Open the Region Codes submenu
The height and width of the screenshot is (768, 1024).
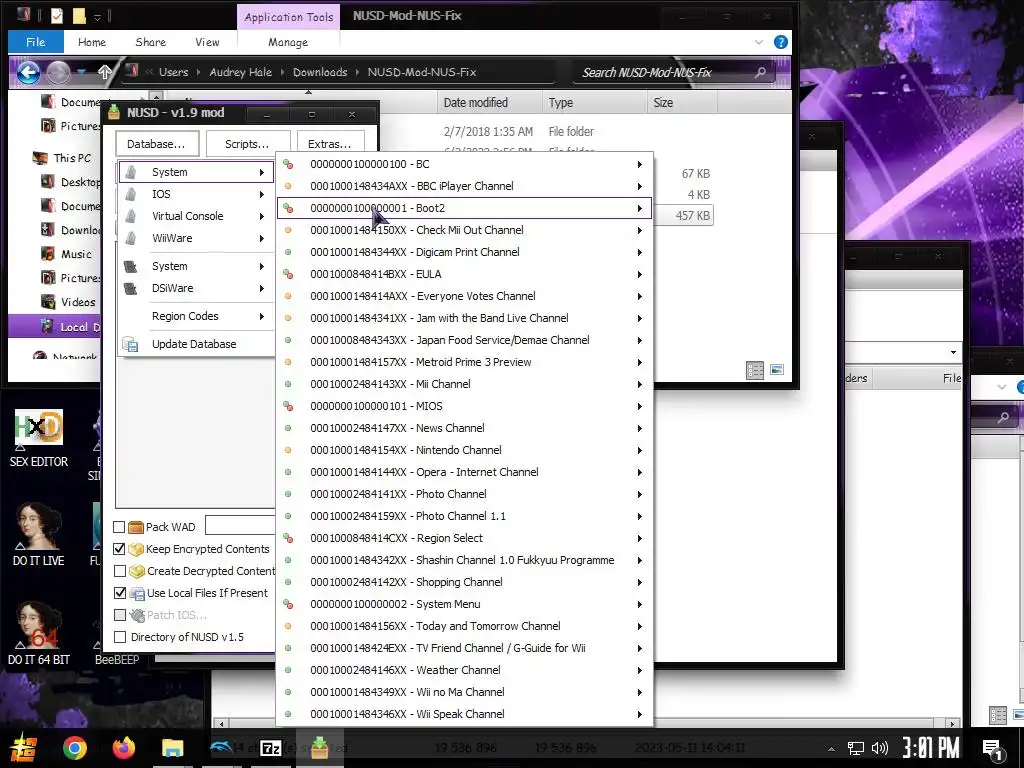[196, 316]
